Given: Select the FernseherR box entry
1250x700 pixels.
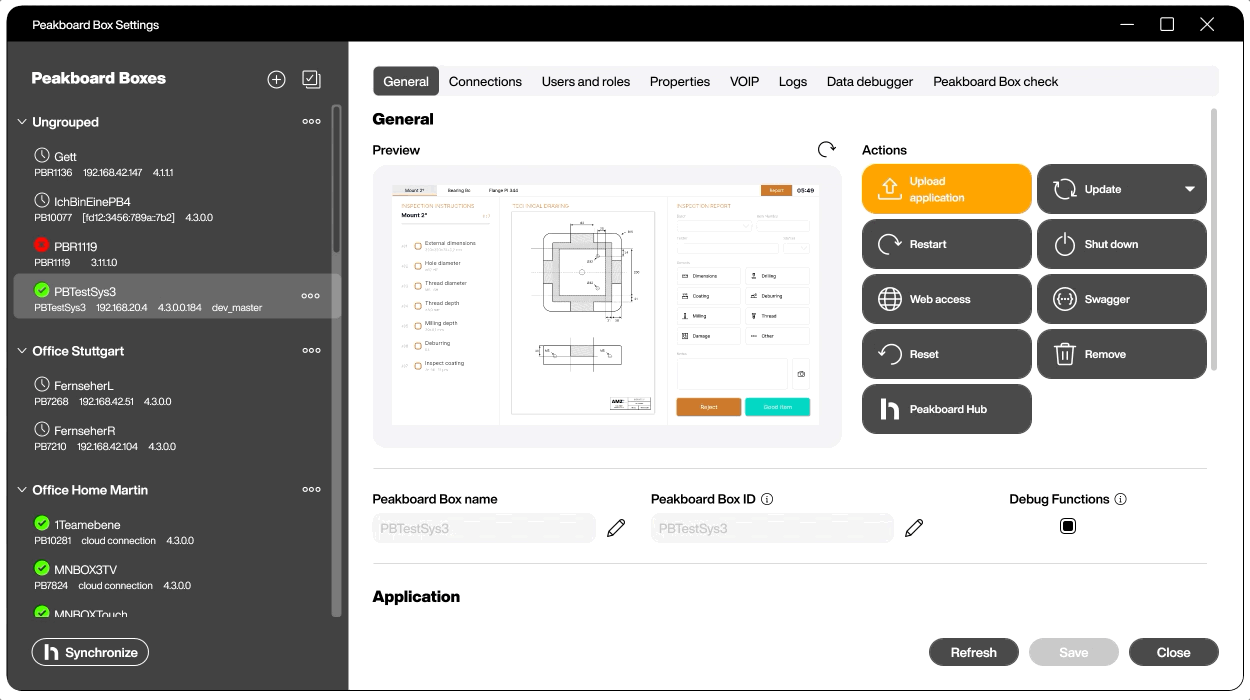Looking at the screenshot, I should point(176,438).
